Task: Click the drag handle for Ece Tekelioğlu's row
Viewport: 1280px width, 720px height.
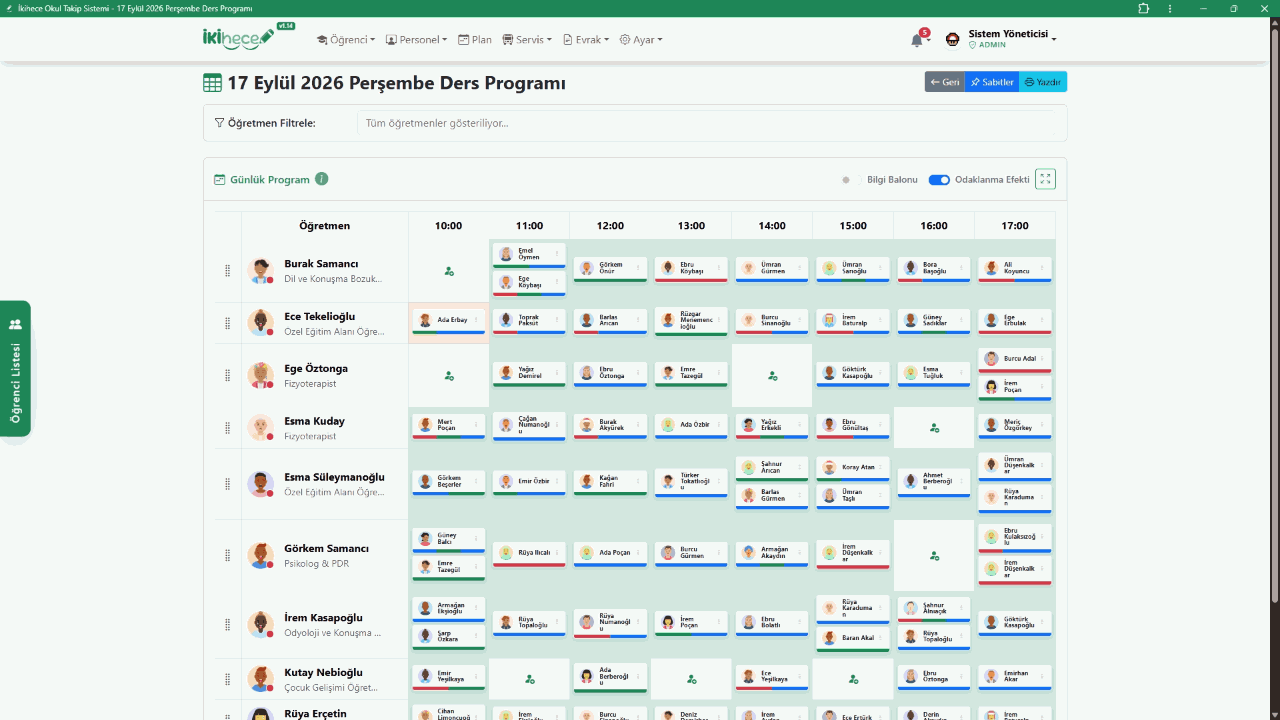Action: (x=227, y=323)
